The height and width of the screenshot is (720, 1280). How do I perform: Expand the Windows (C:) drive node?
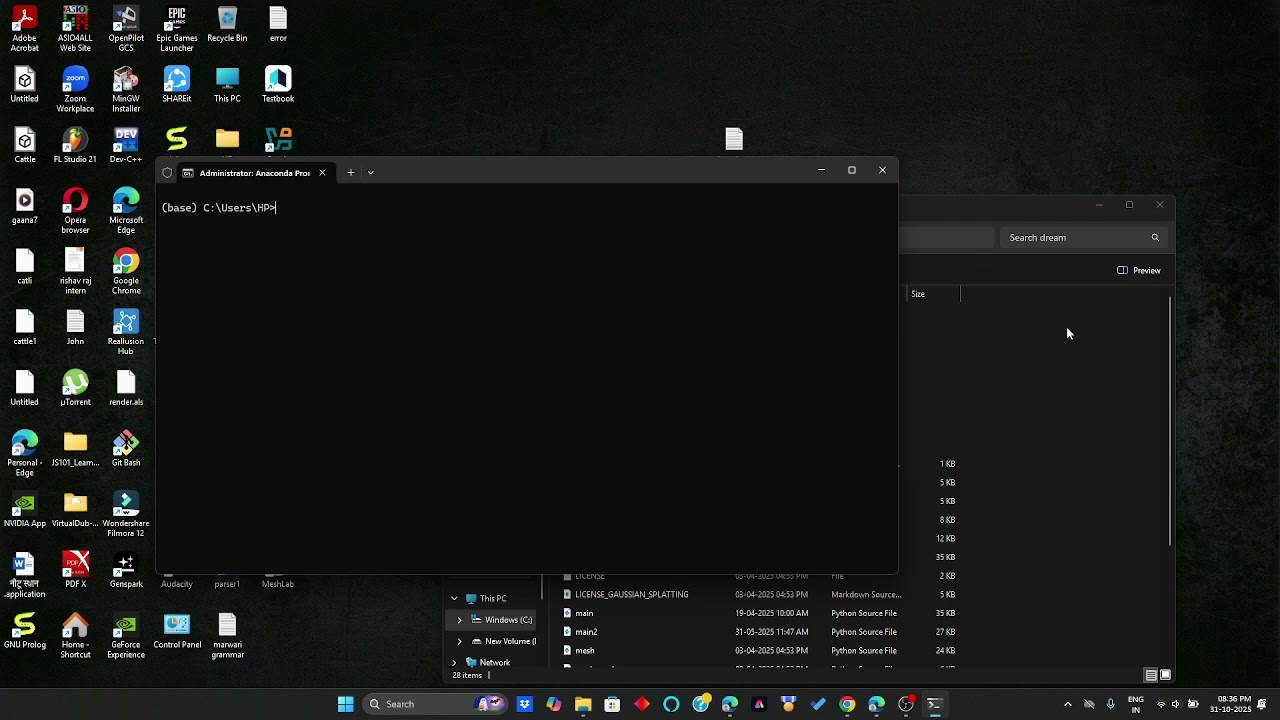tap(459, 620)
